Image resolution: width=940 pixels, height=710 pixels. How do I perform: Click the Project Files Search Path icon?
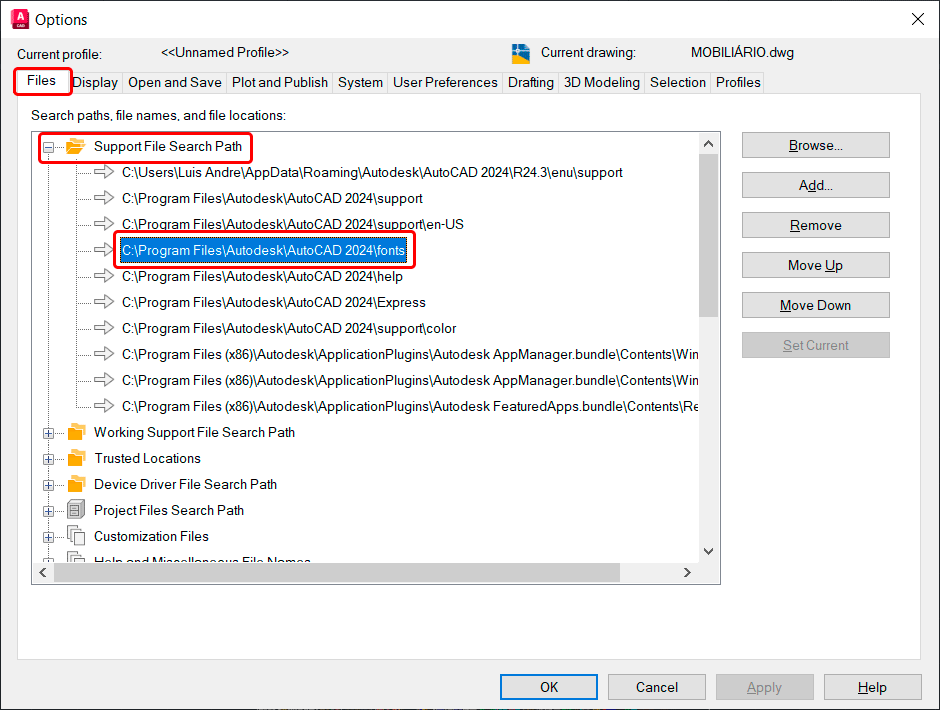(76, 511)
